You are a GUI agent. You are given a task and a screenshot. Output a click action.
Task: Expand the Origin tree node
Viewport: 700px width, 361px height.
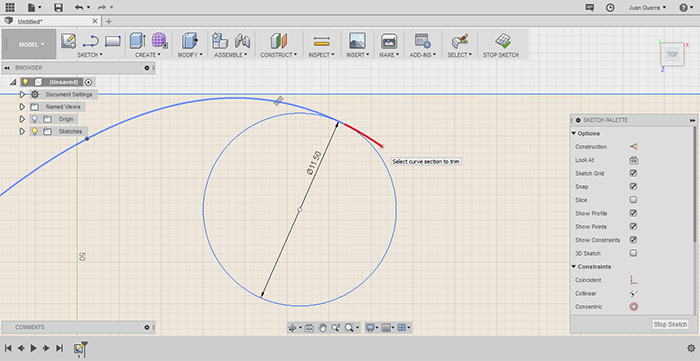22,119
